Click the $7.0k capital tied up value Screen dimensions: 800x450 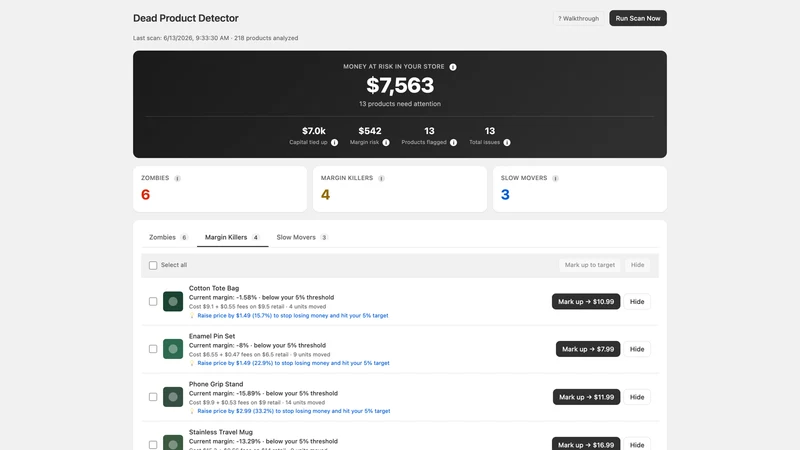(x=314, y=131)
